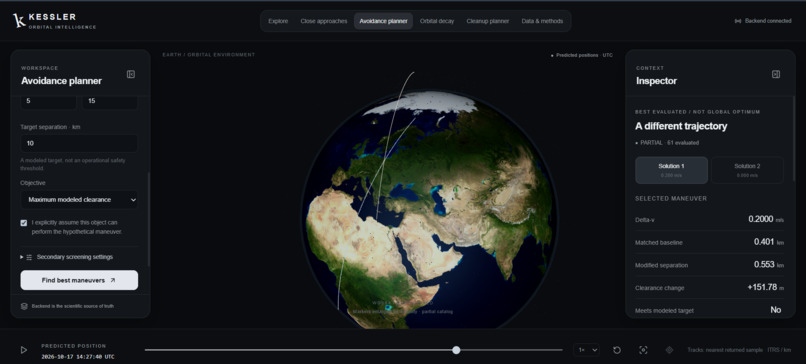Click the timestamp 2026-10-17 14:27:40 UTC
Screen dimensions: 806x364
[78, 357]
